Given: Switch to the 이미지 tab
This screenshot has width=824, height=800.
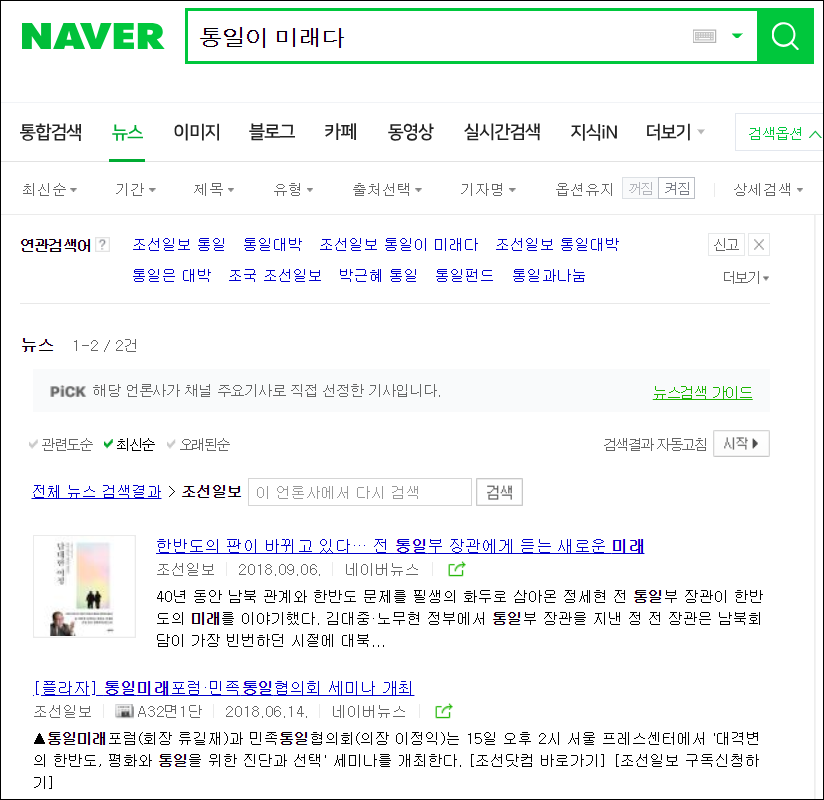Looking at the screenshot, I should 197,132.
